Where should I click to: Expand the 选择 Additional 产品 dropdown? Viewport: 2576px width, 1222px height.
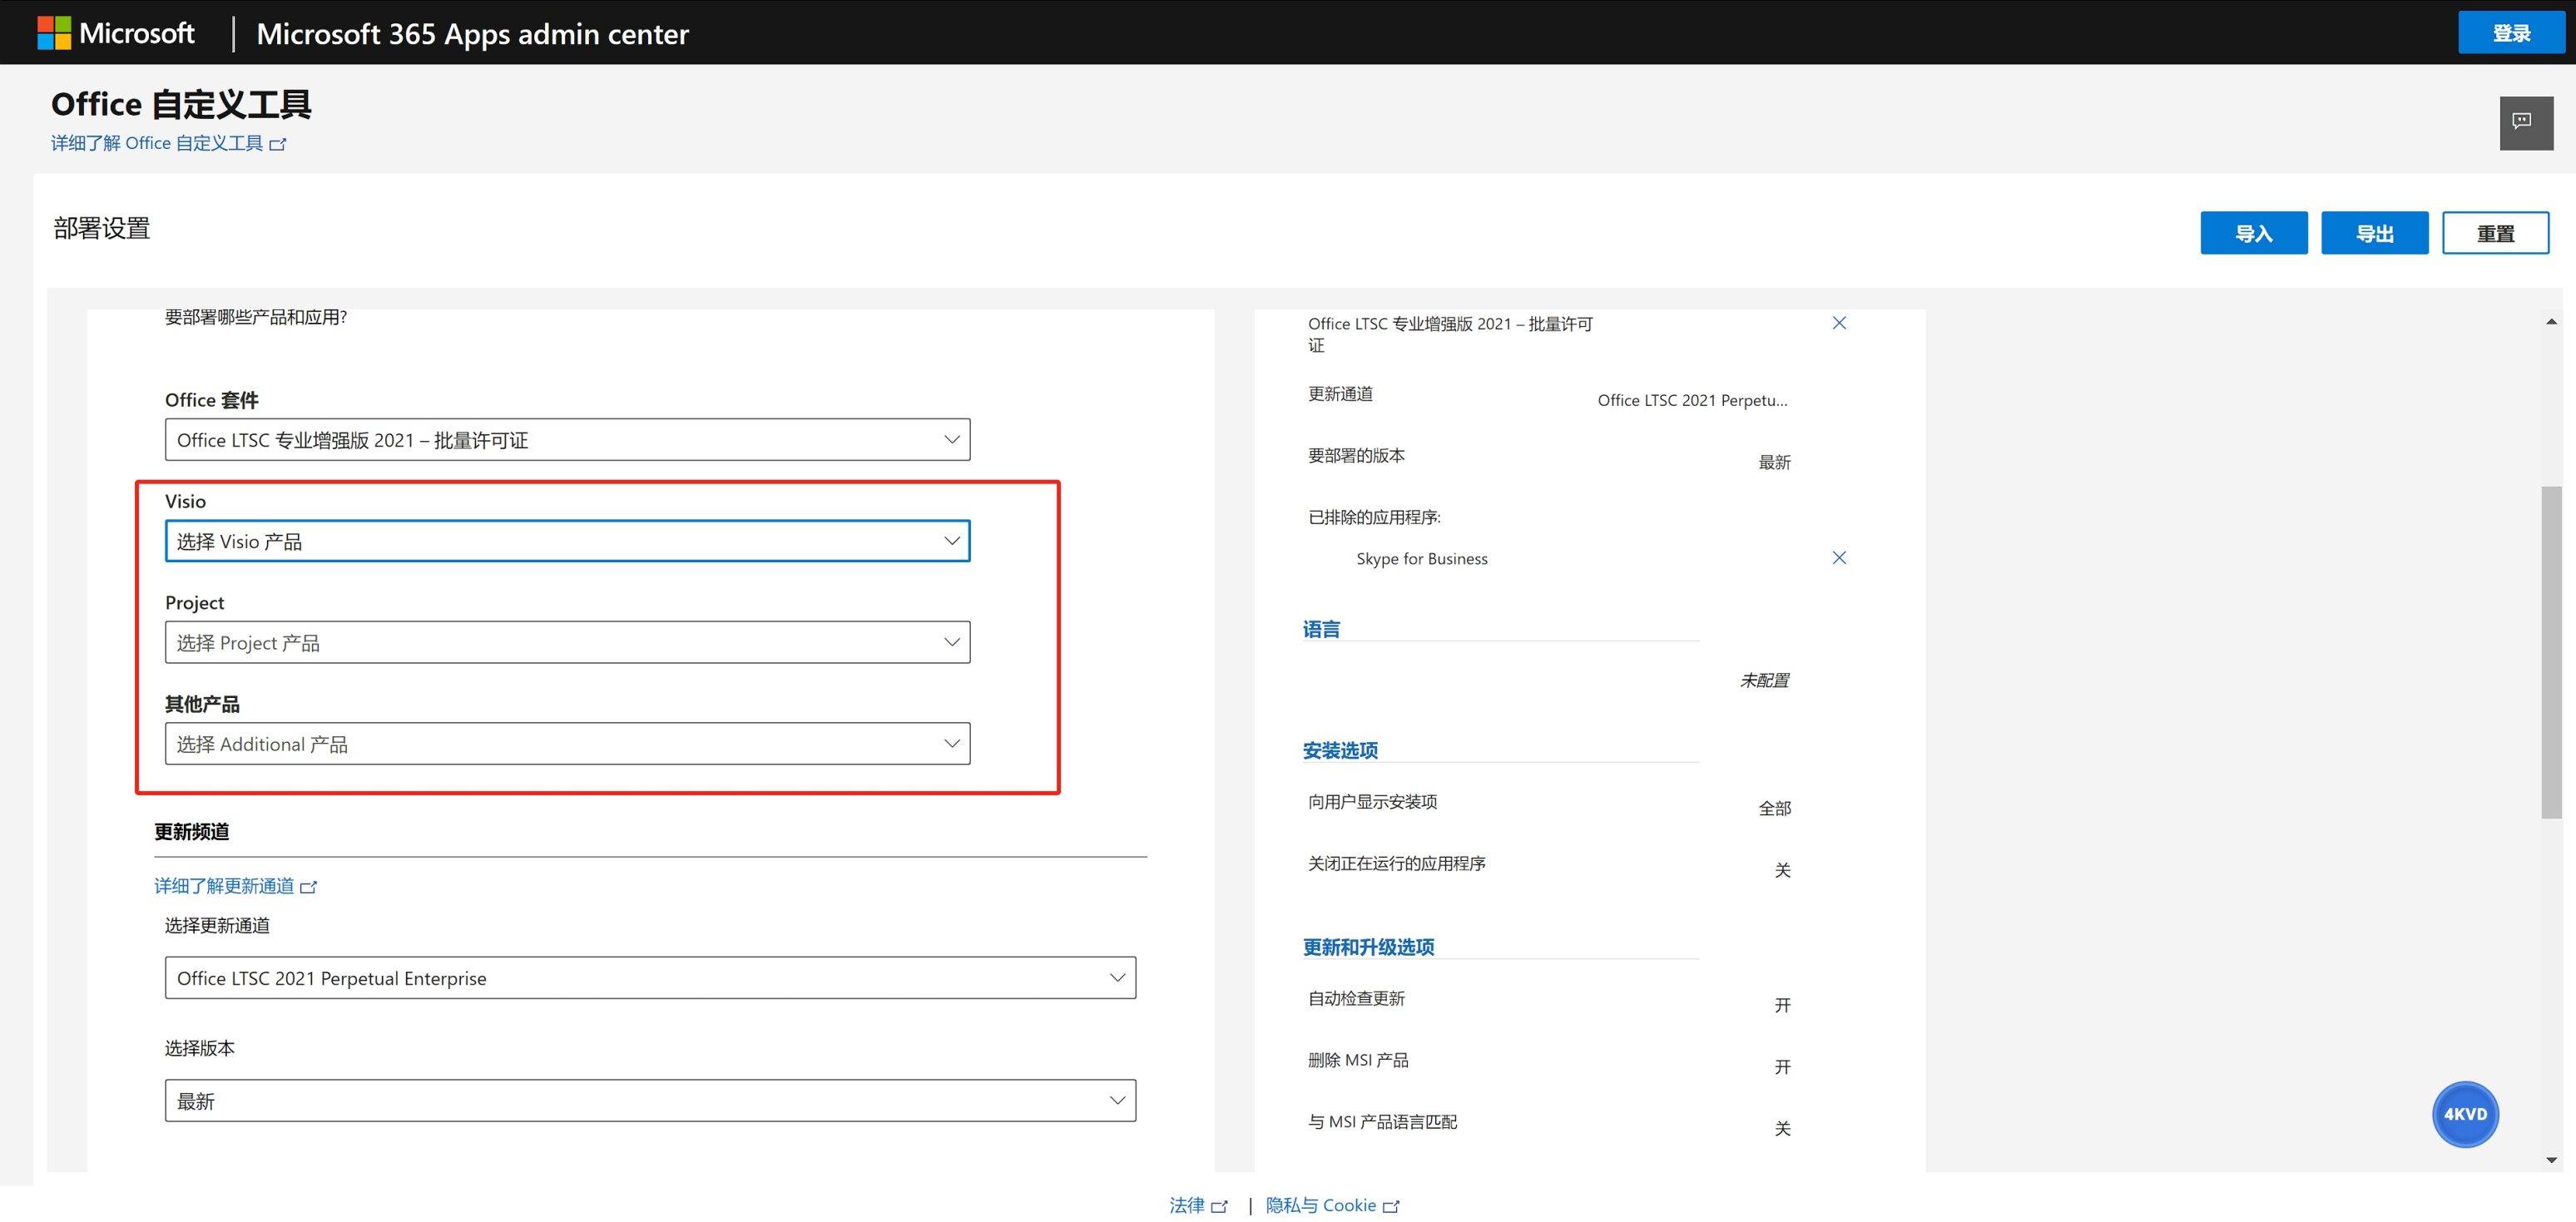point(567,744)
